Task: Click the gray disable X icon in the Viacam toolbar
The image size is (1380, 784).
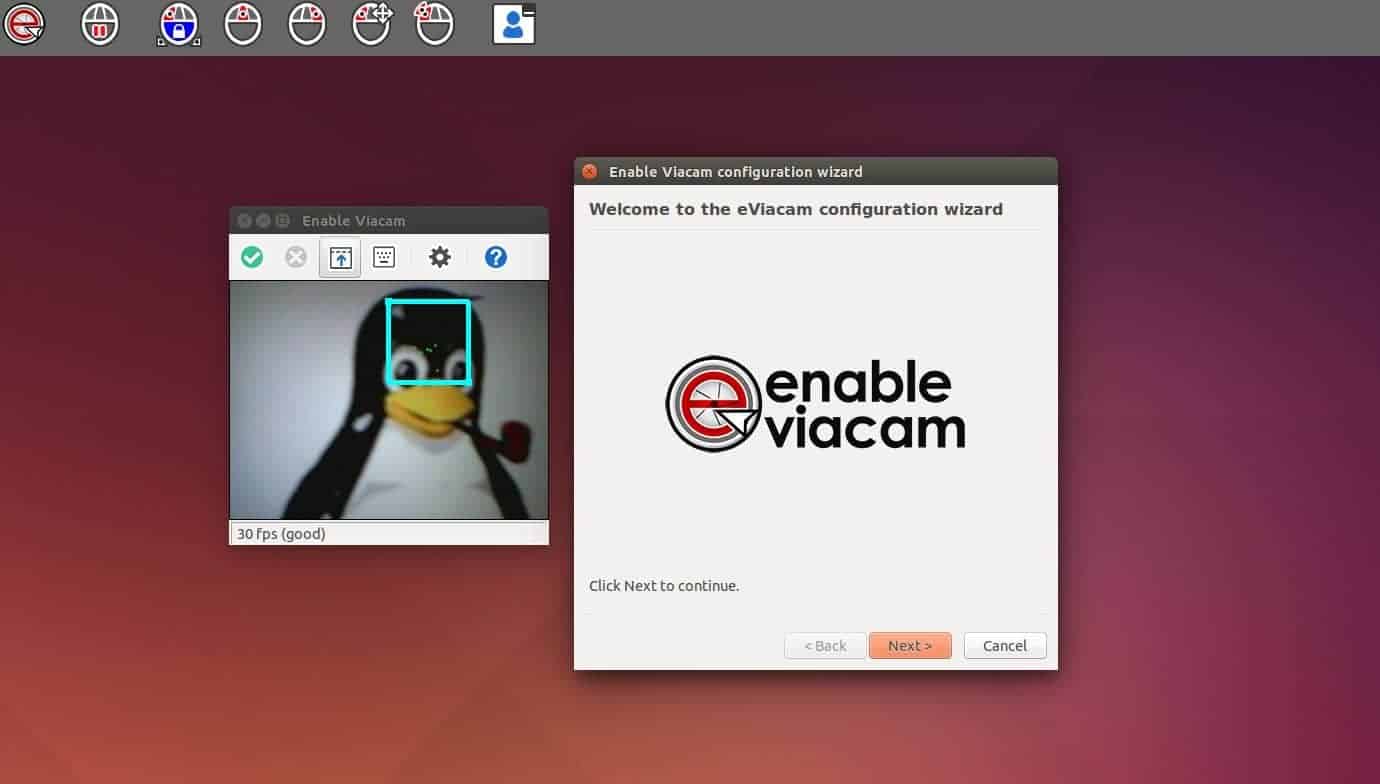Action: [x=296, y=257]
